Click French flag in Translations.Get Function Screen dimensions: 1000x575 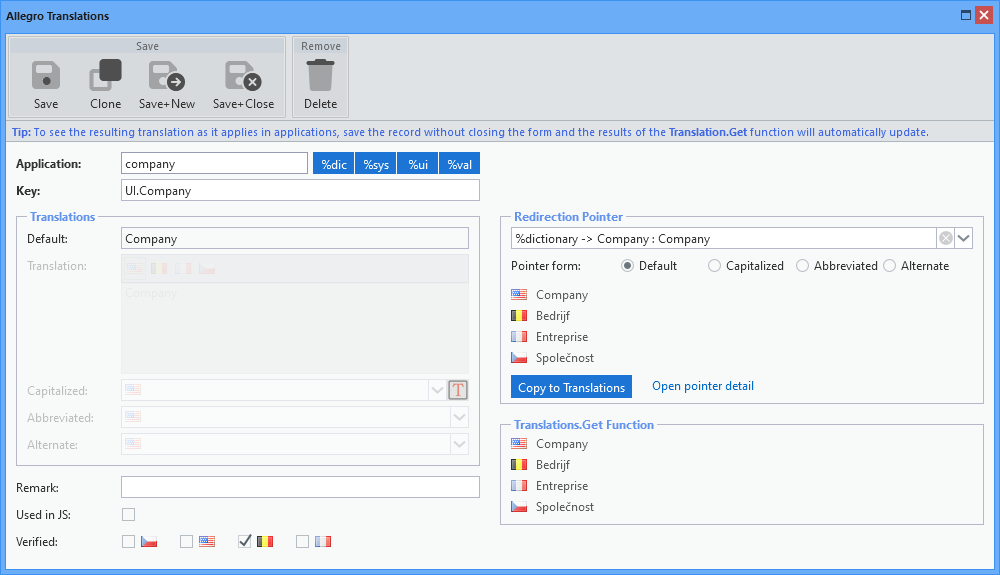click(x=519, y=486)
